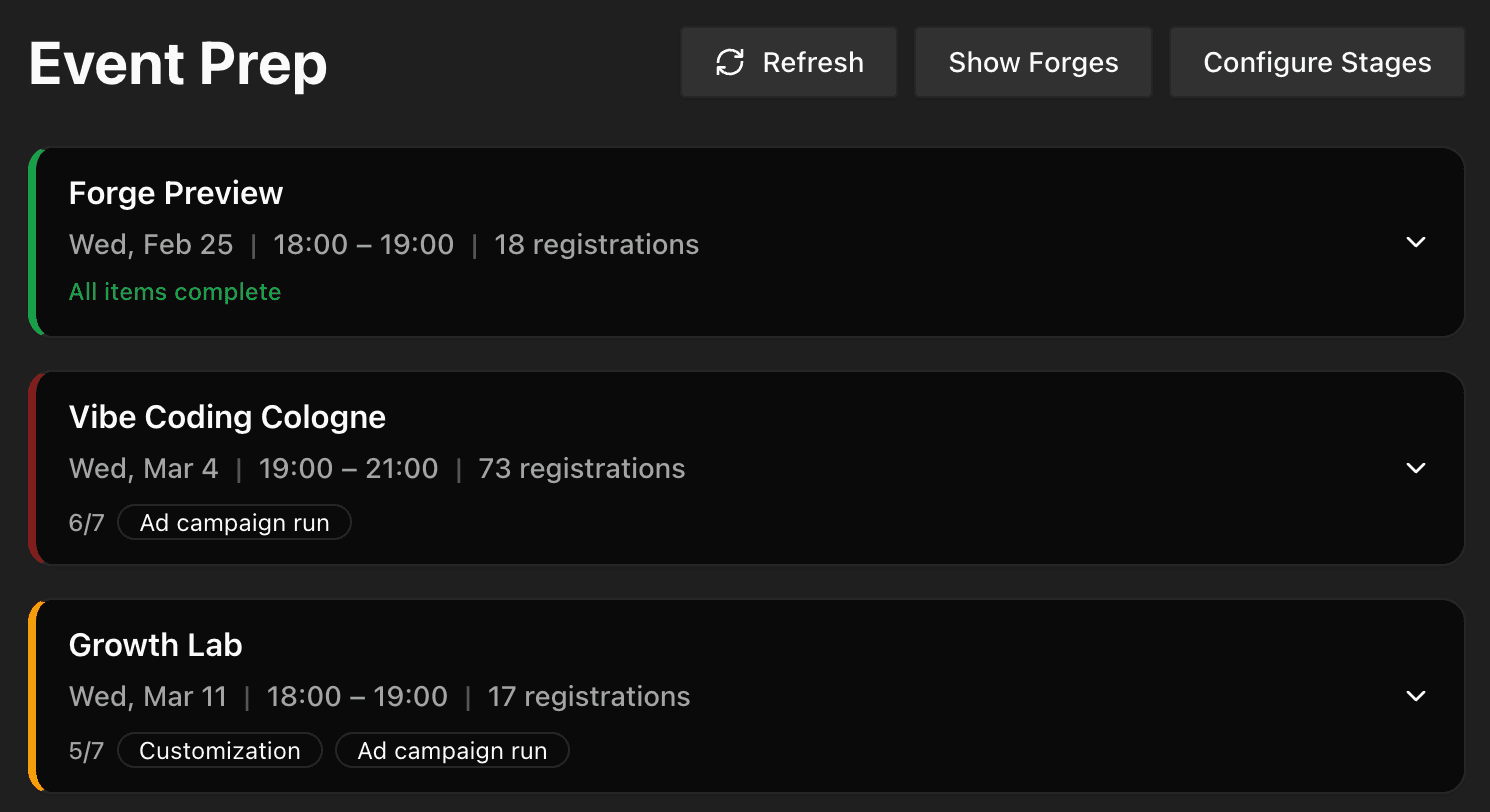Click the 6/7 progress counter on Vibe Coding Cologne

coord(86,522)
